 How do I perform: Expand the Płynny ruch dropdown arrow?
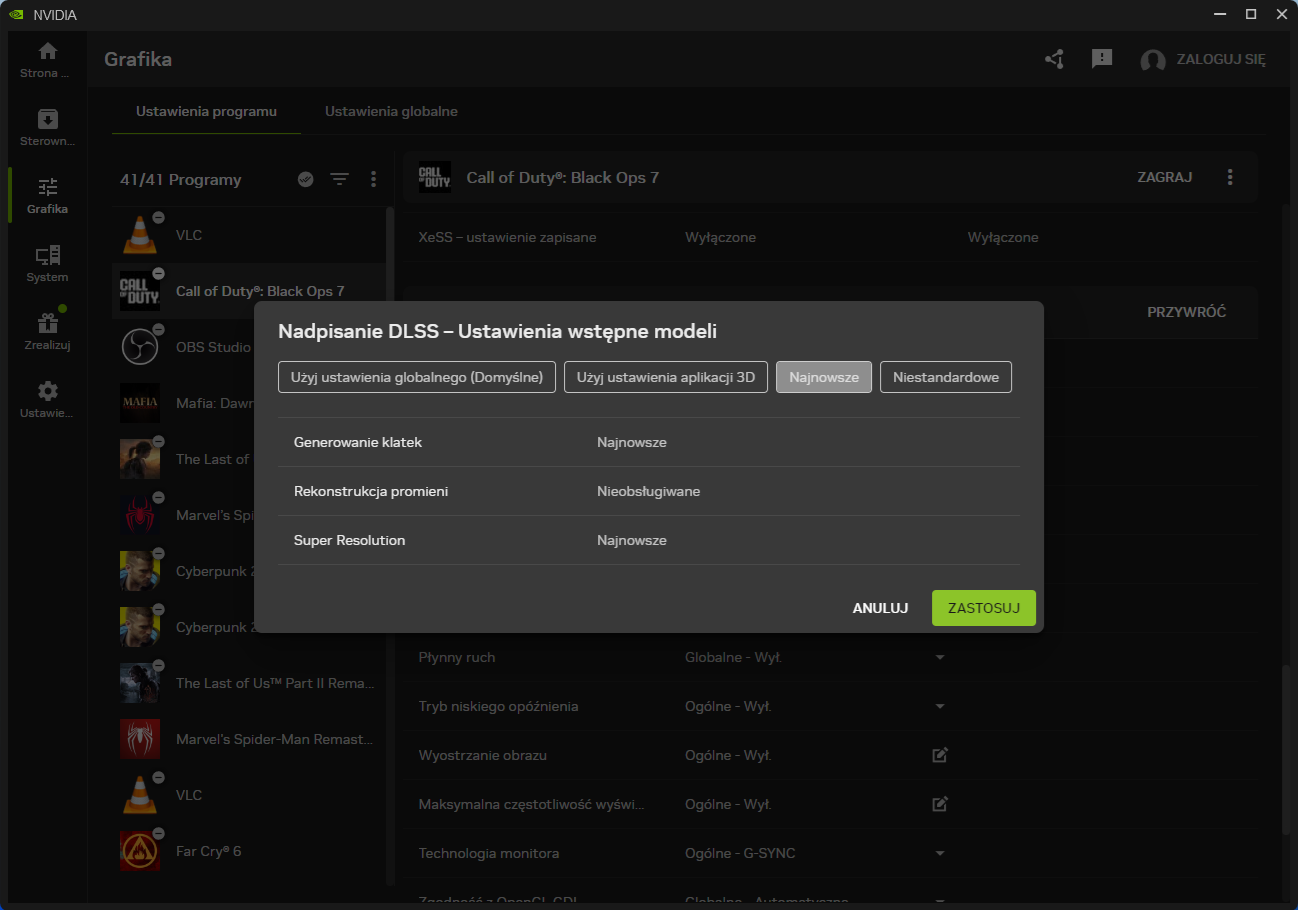(x=940, y=658)
